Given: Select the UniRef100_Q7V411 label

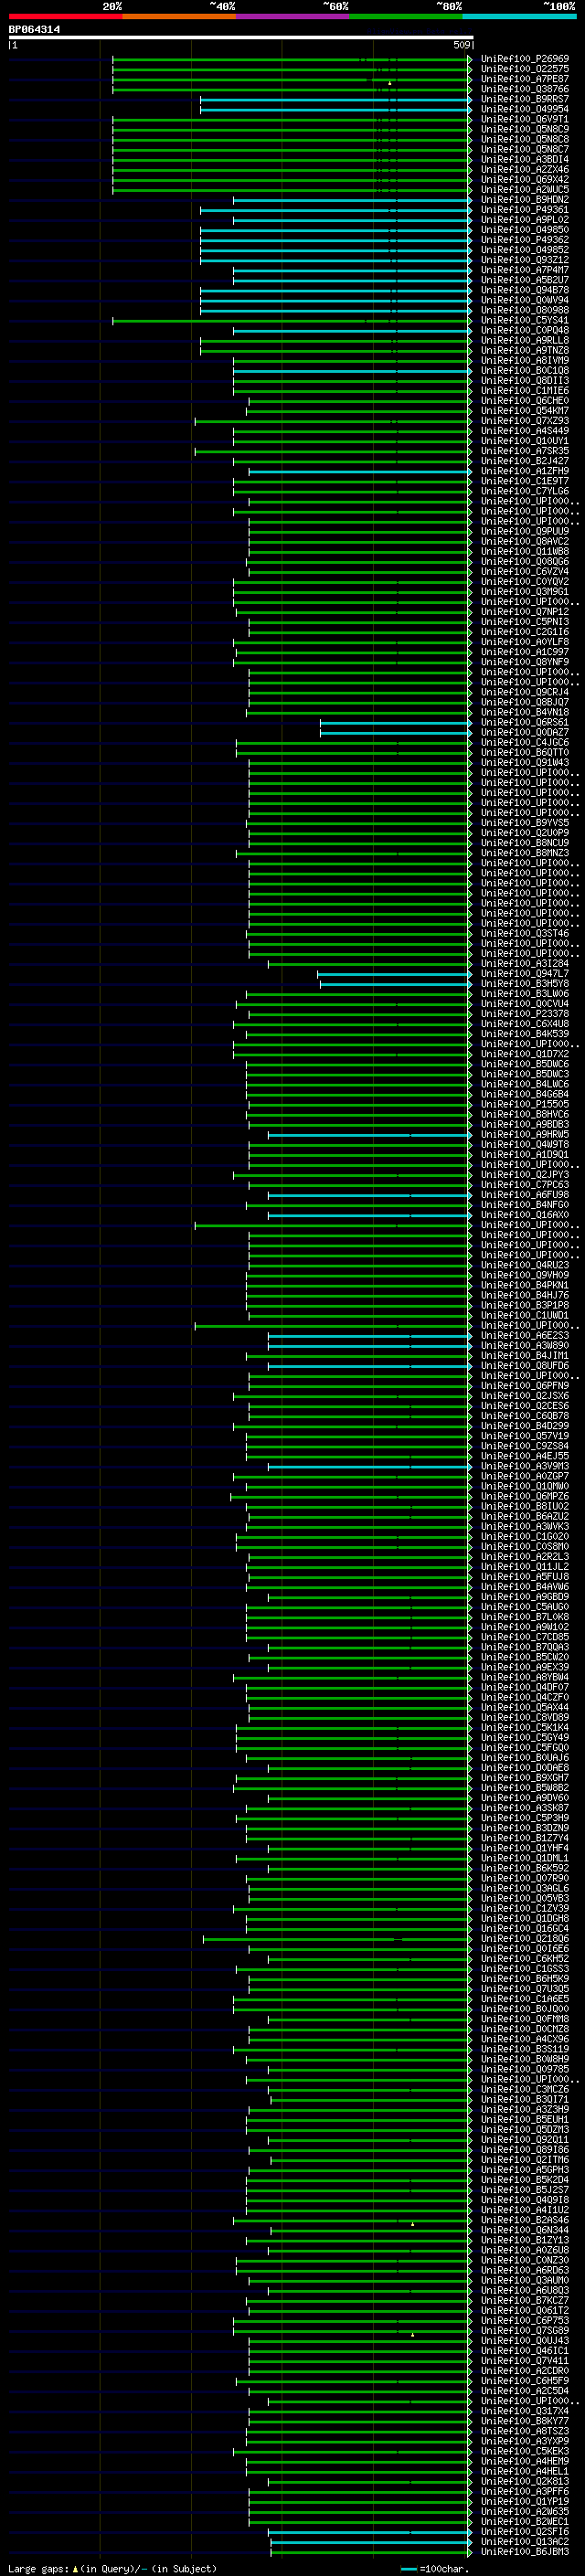Looking at the screenshot, I should 525,2360.
